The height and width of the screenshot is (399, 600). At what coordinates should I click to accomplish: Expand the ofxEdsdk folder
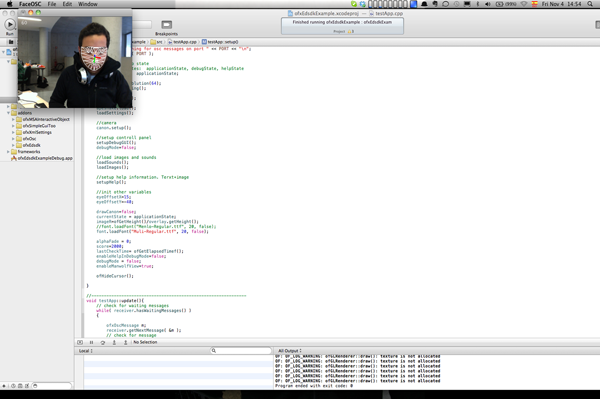13,145
